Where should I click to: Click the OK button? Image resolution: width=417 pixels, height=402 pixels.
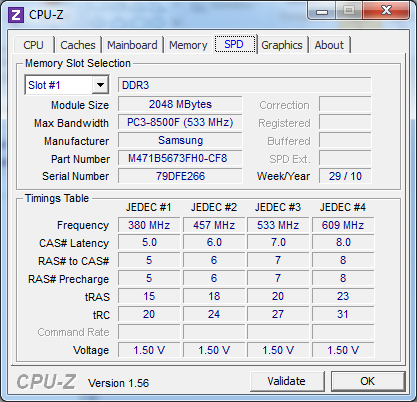[x=368, y=381]
